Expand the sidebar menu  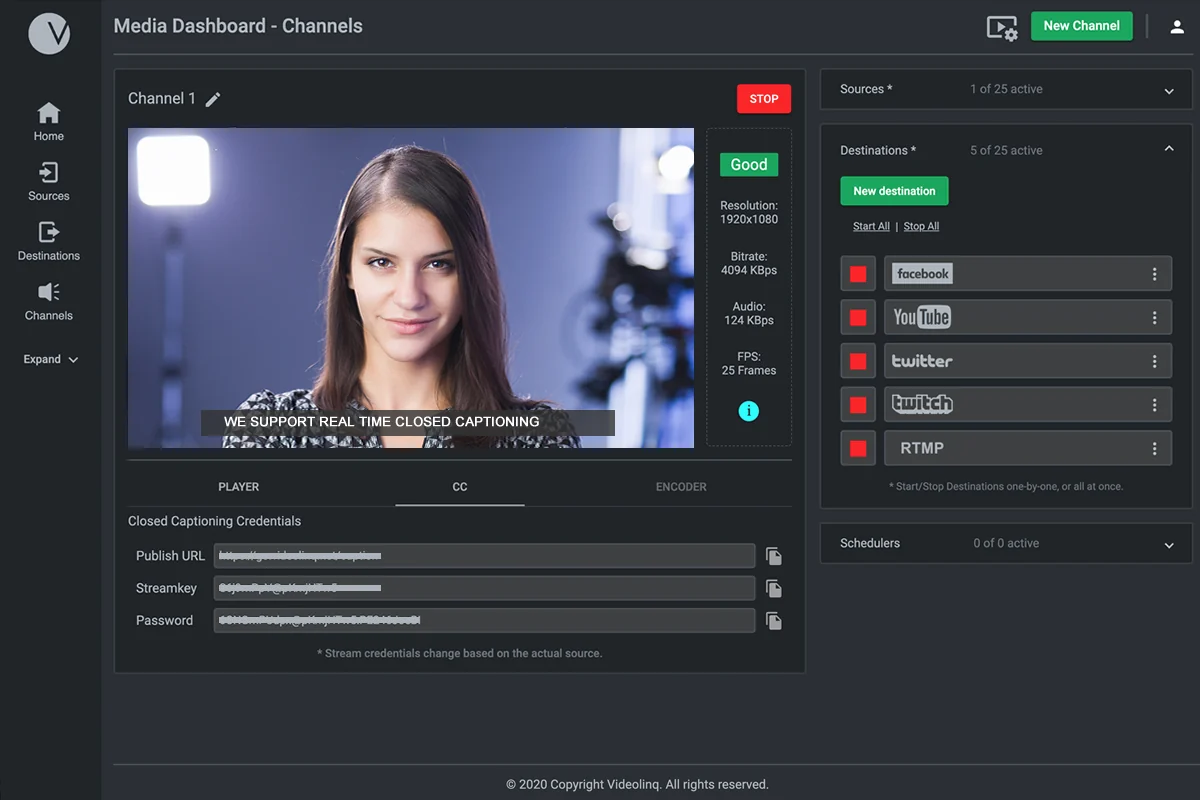51,359
